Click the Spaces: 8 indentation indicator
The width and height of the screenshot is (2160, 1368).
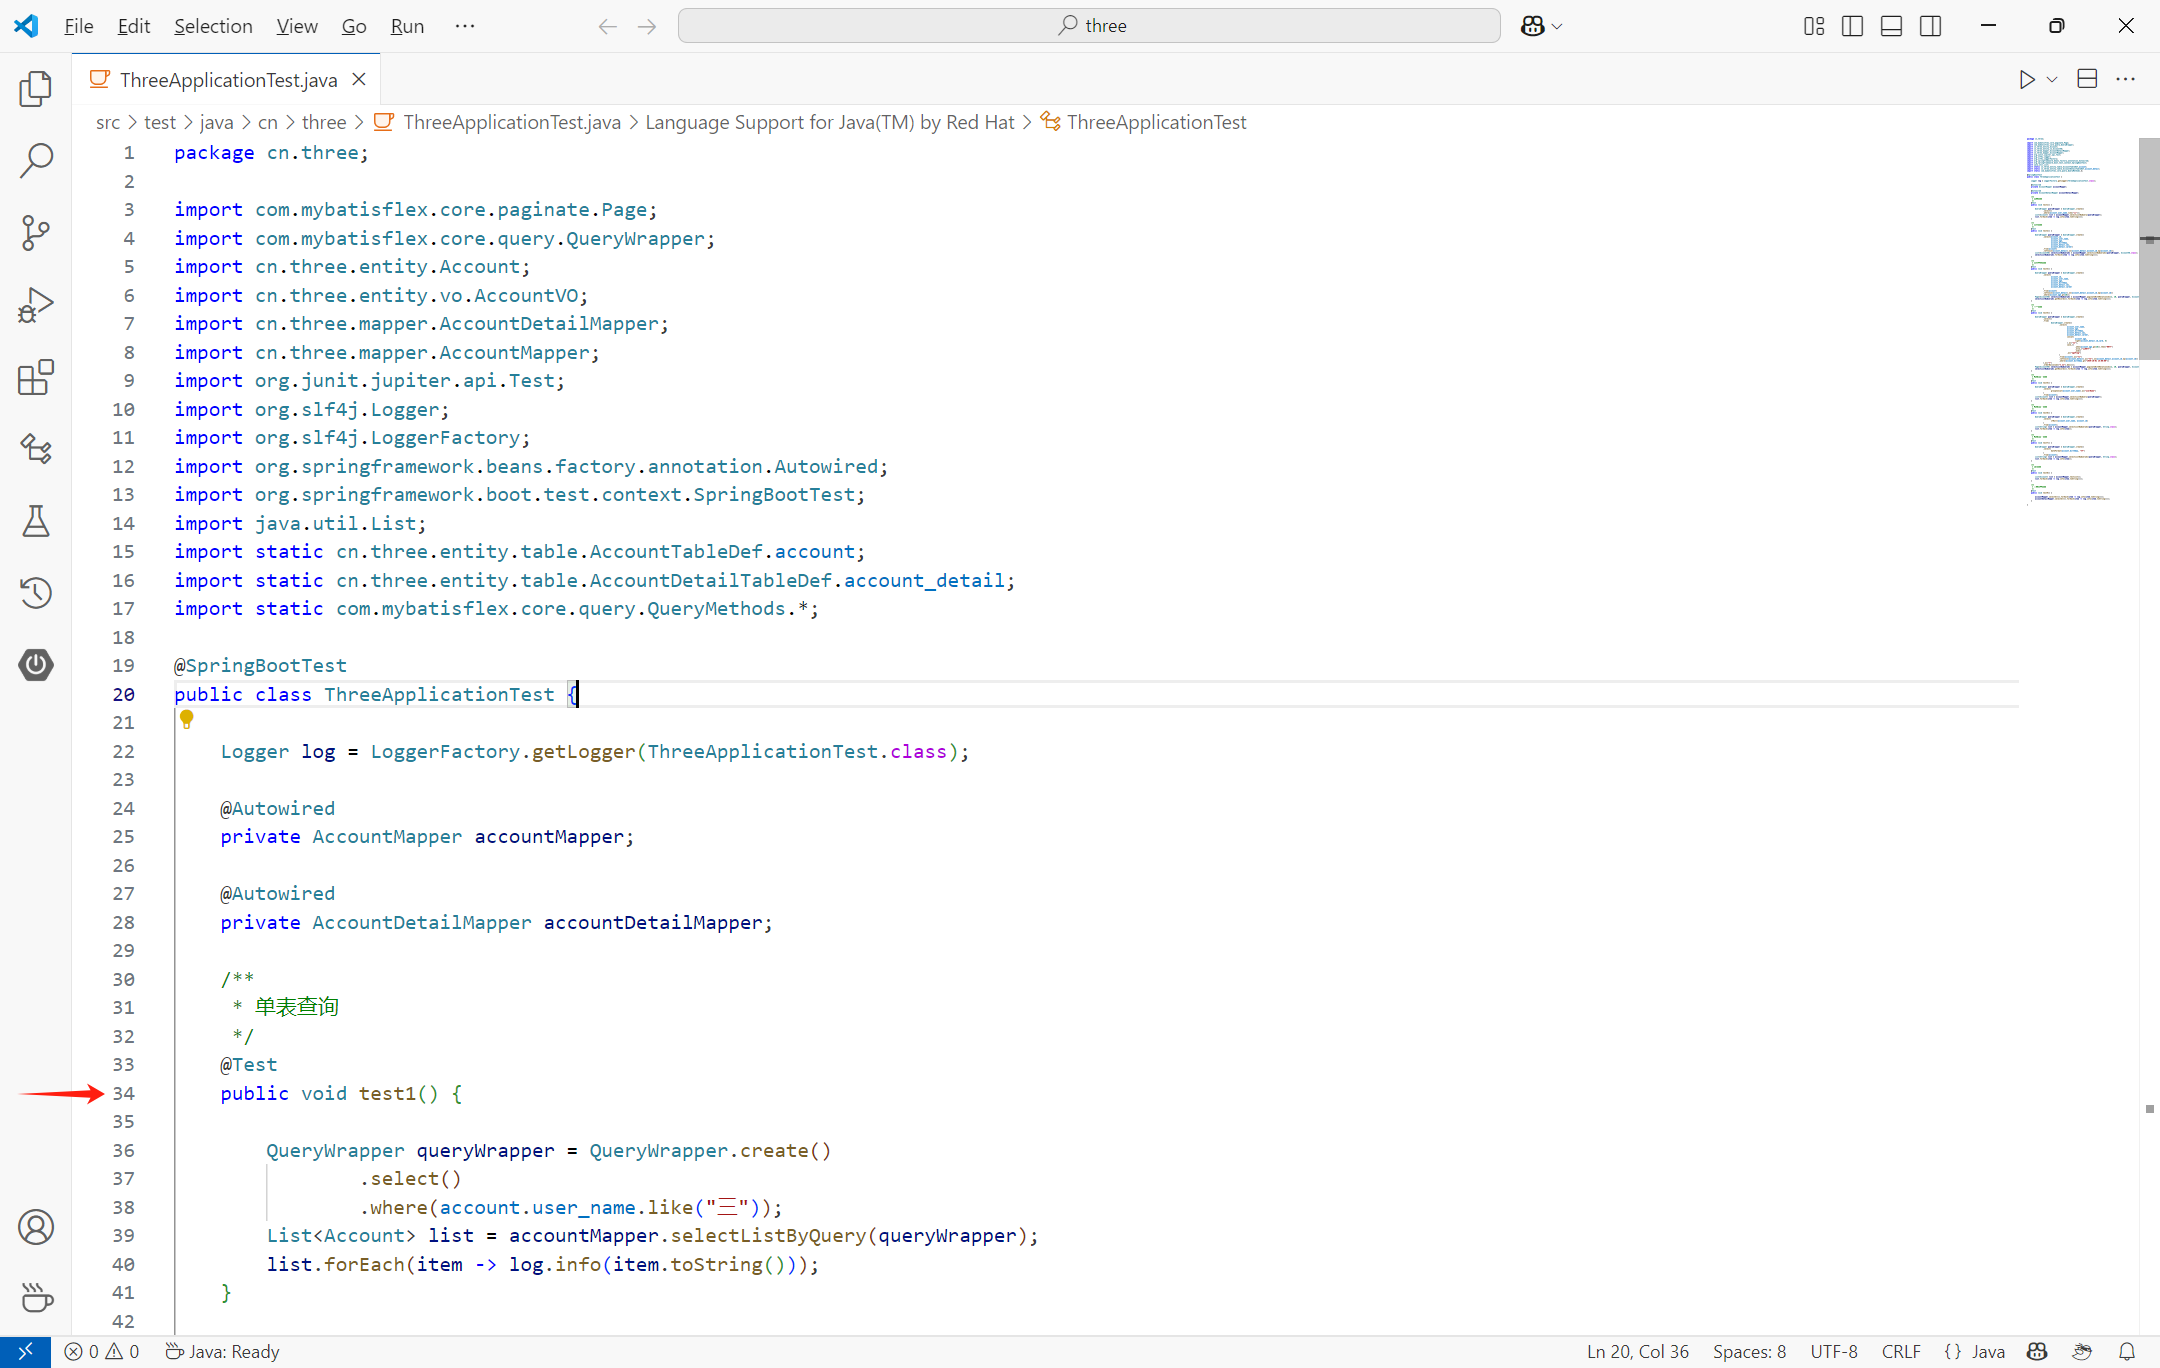coord(1749,1351)
